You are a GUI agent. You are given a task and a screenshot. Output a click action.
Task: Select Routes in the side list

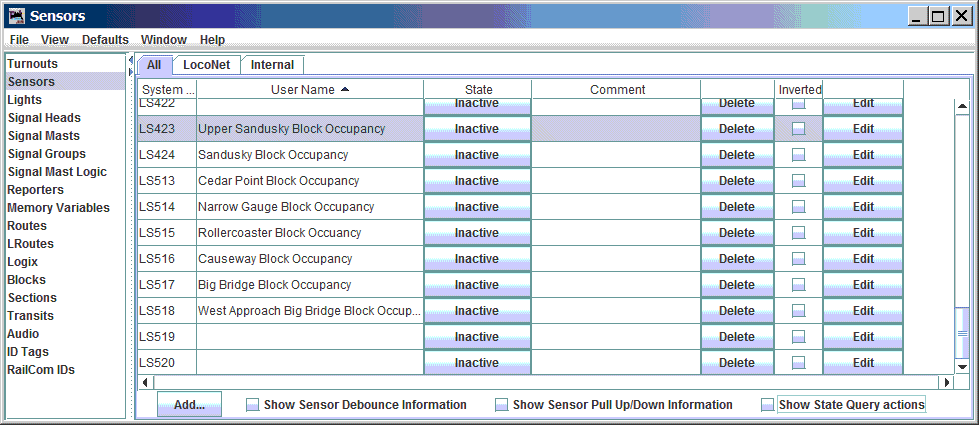click(27, 226)
